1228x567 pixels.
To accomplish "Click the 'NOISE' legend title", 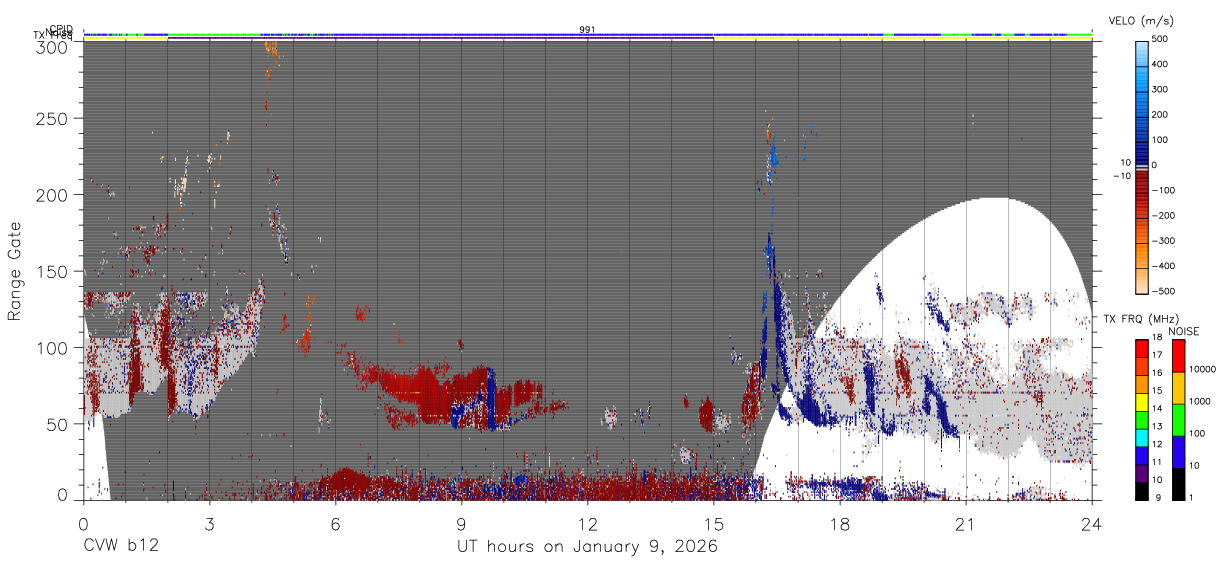I will 1184,331.
